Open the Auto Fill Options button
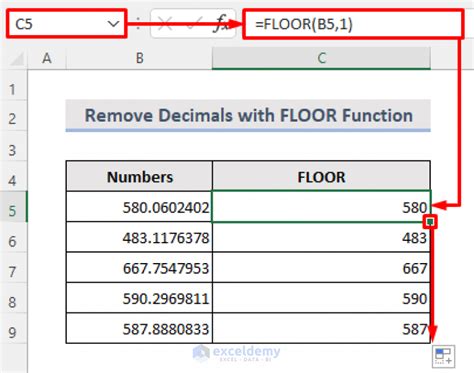Screen dimensions: 474x373 click(444, 356)
